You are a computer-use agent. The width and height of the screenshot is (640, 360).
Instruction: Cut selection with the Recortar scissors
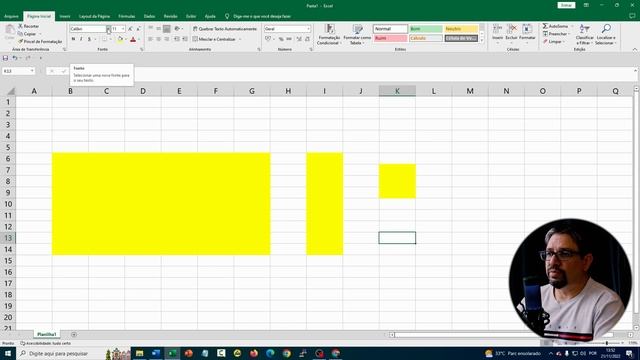[28, 26]
